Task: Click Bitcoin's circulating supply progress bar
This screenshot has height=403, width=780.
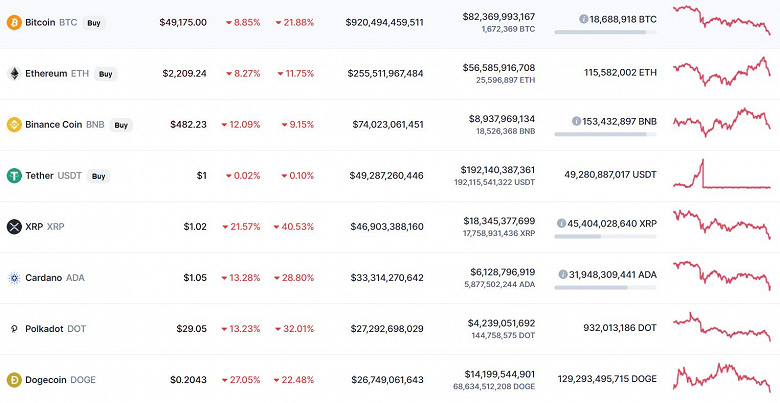Action: click(605, 32)
